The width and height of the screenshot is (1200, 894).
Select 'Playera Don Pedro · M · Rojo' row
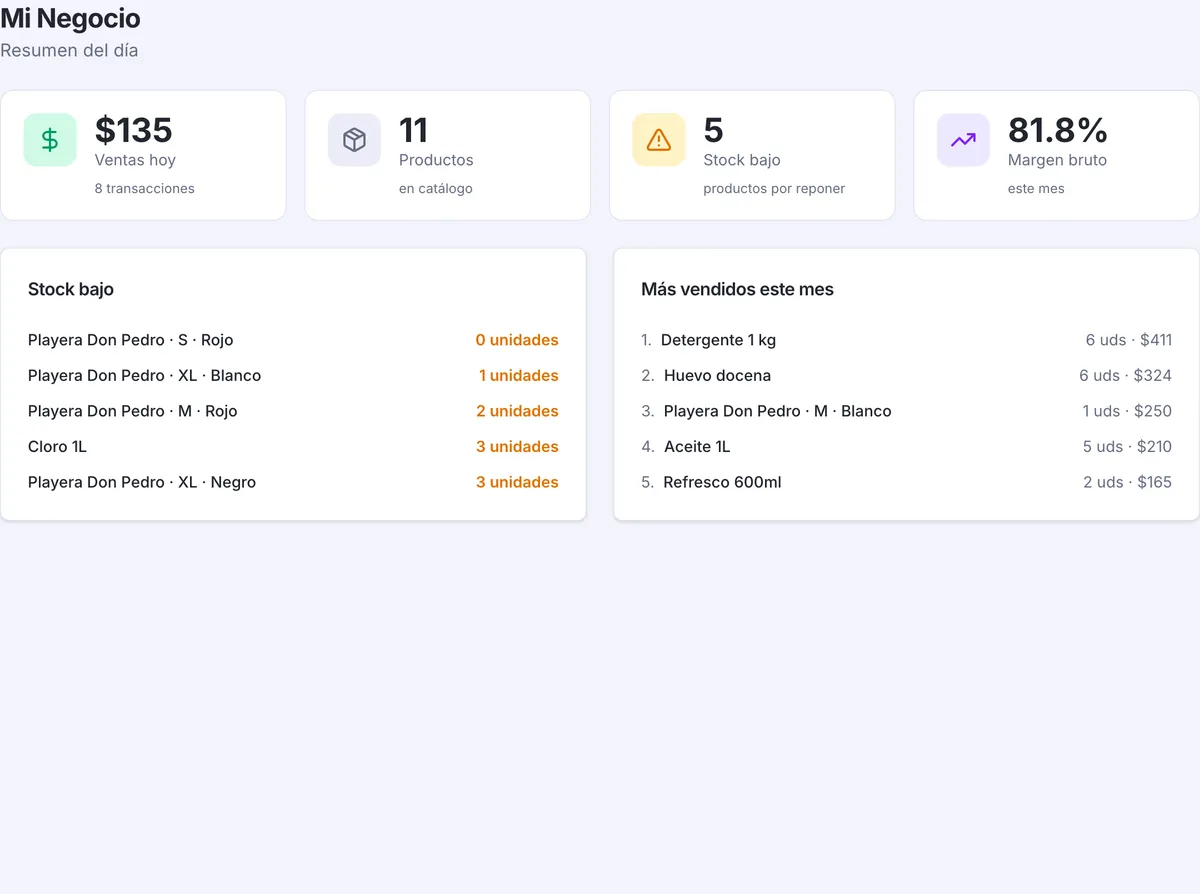click(x=293, y=411)
